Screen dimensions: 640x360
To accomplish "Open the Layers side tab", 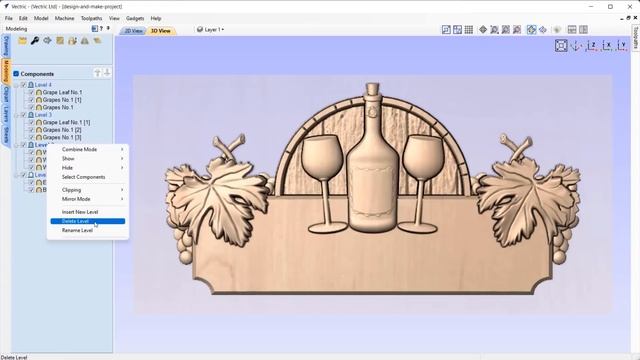I will (6, 114).
